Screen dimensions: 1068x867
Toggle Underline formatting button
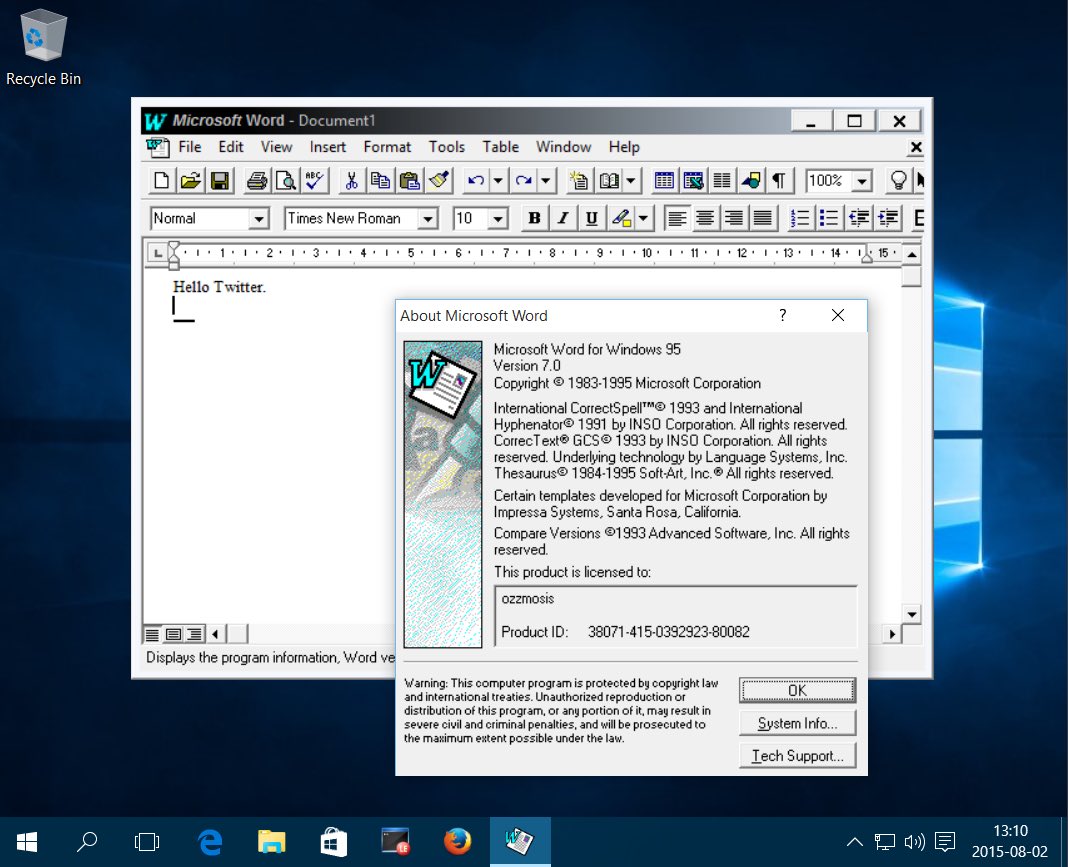[x=591, y=218]
